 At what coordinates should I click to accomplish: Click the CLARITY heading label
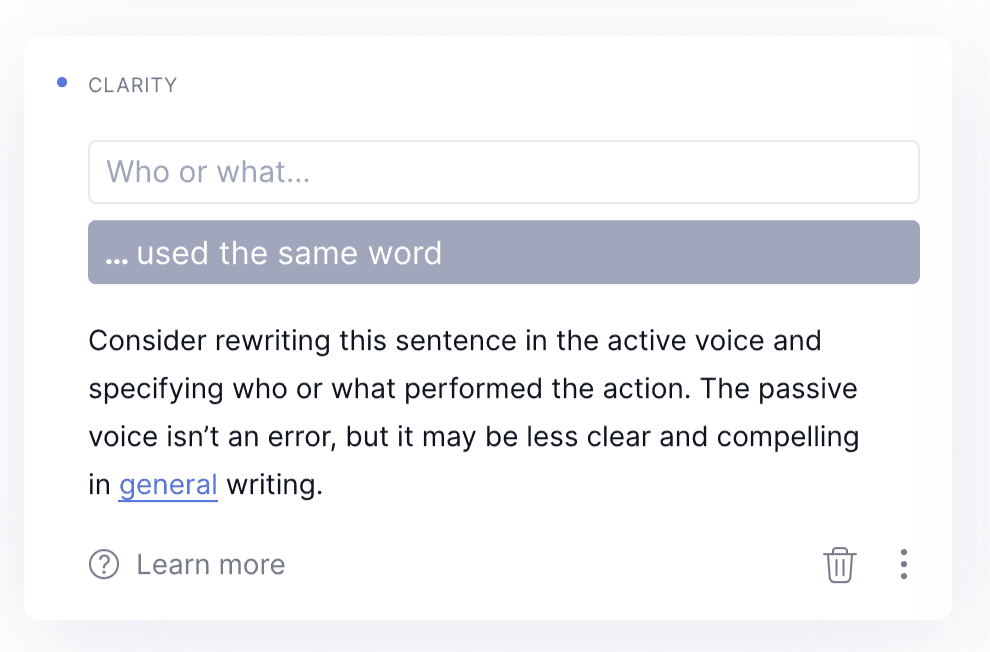133,85
